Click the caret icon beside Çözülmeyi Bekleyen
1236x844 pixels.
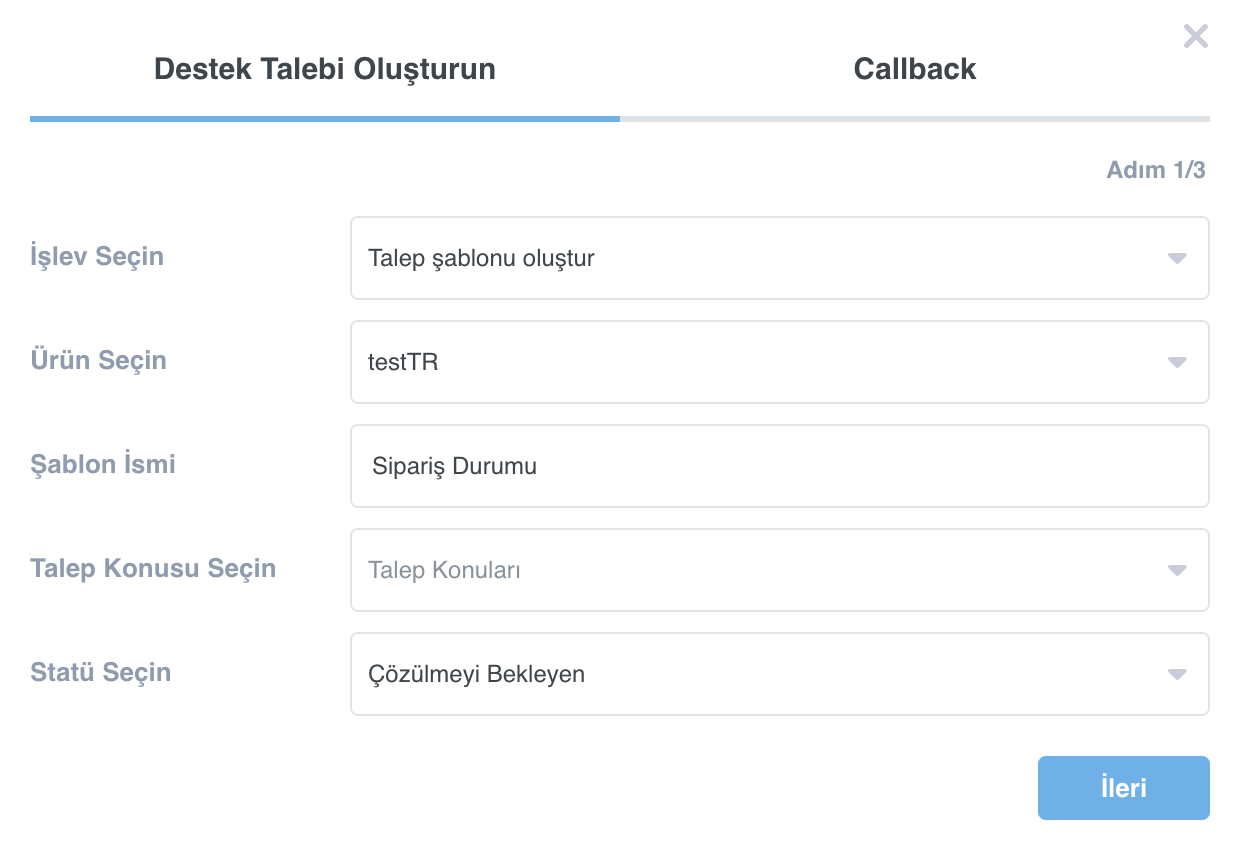(1177, 674)
